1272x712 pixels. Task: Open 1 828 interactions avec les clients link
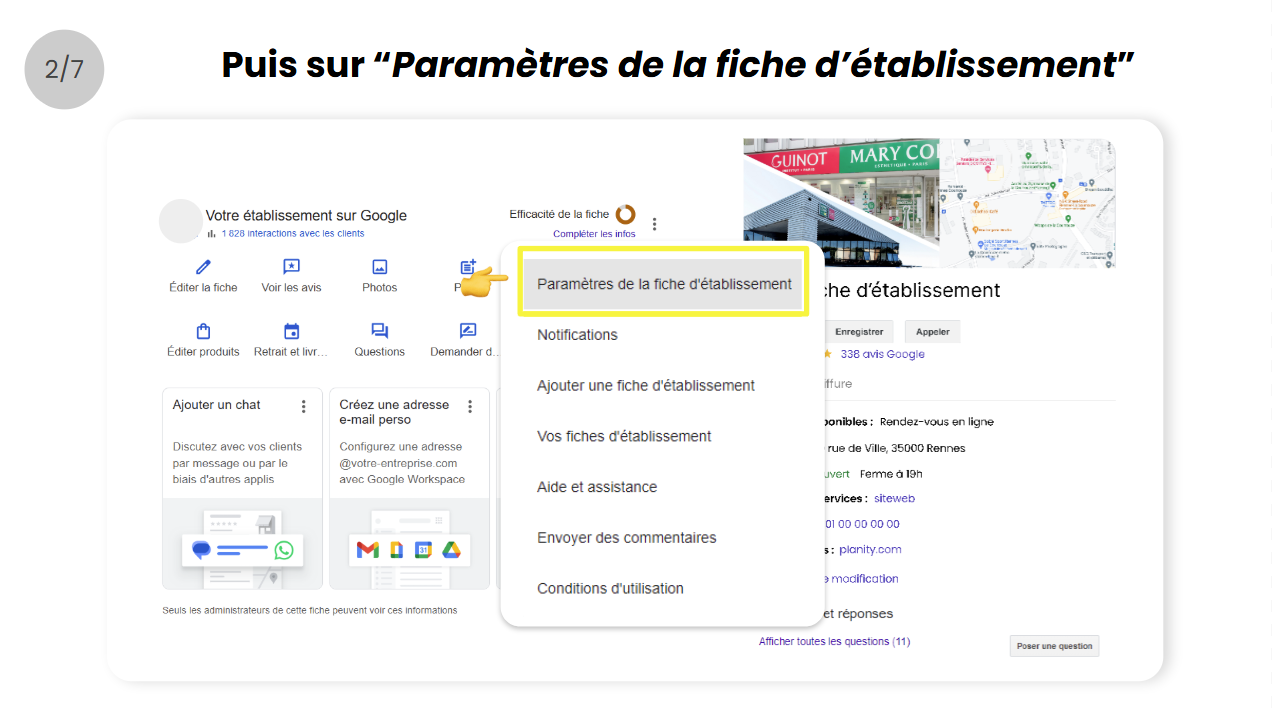293,234
